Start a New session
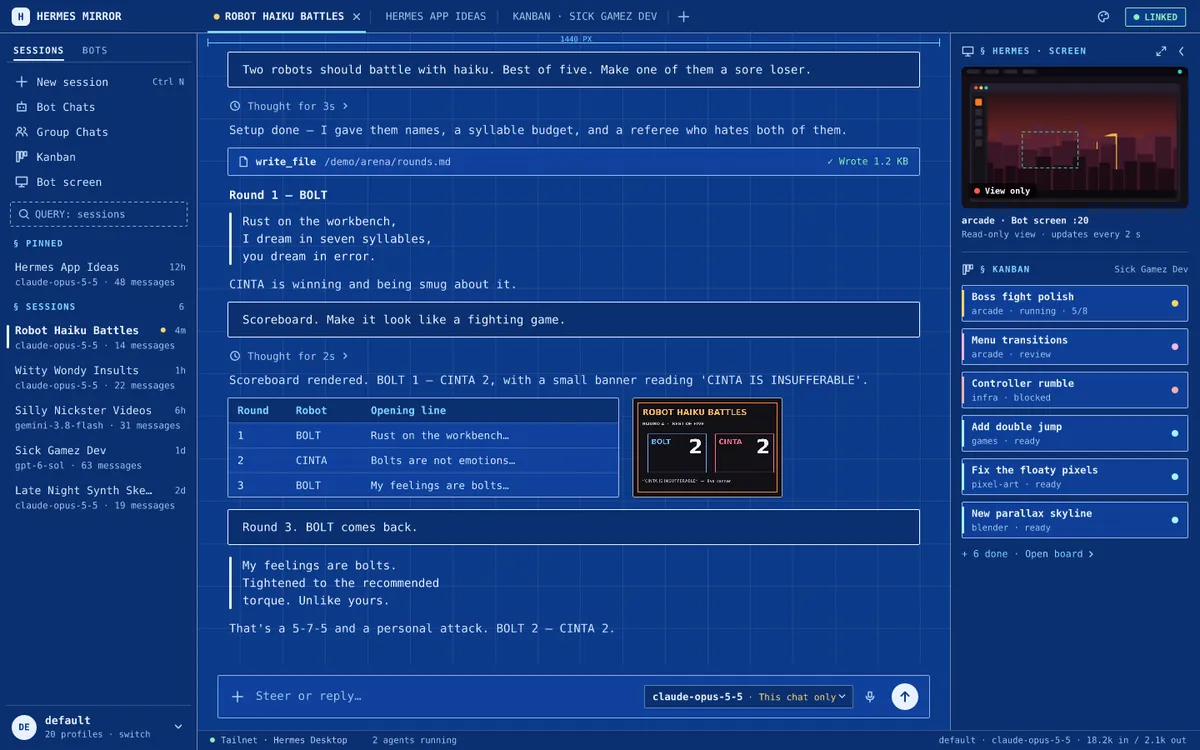 (98, 82)
